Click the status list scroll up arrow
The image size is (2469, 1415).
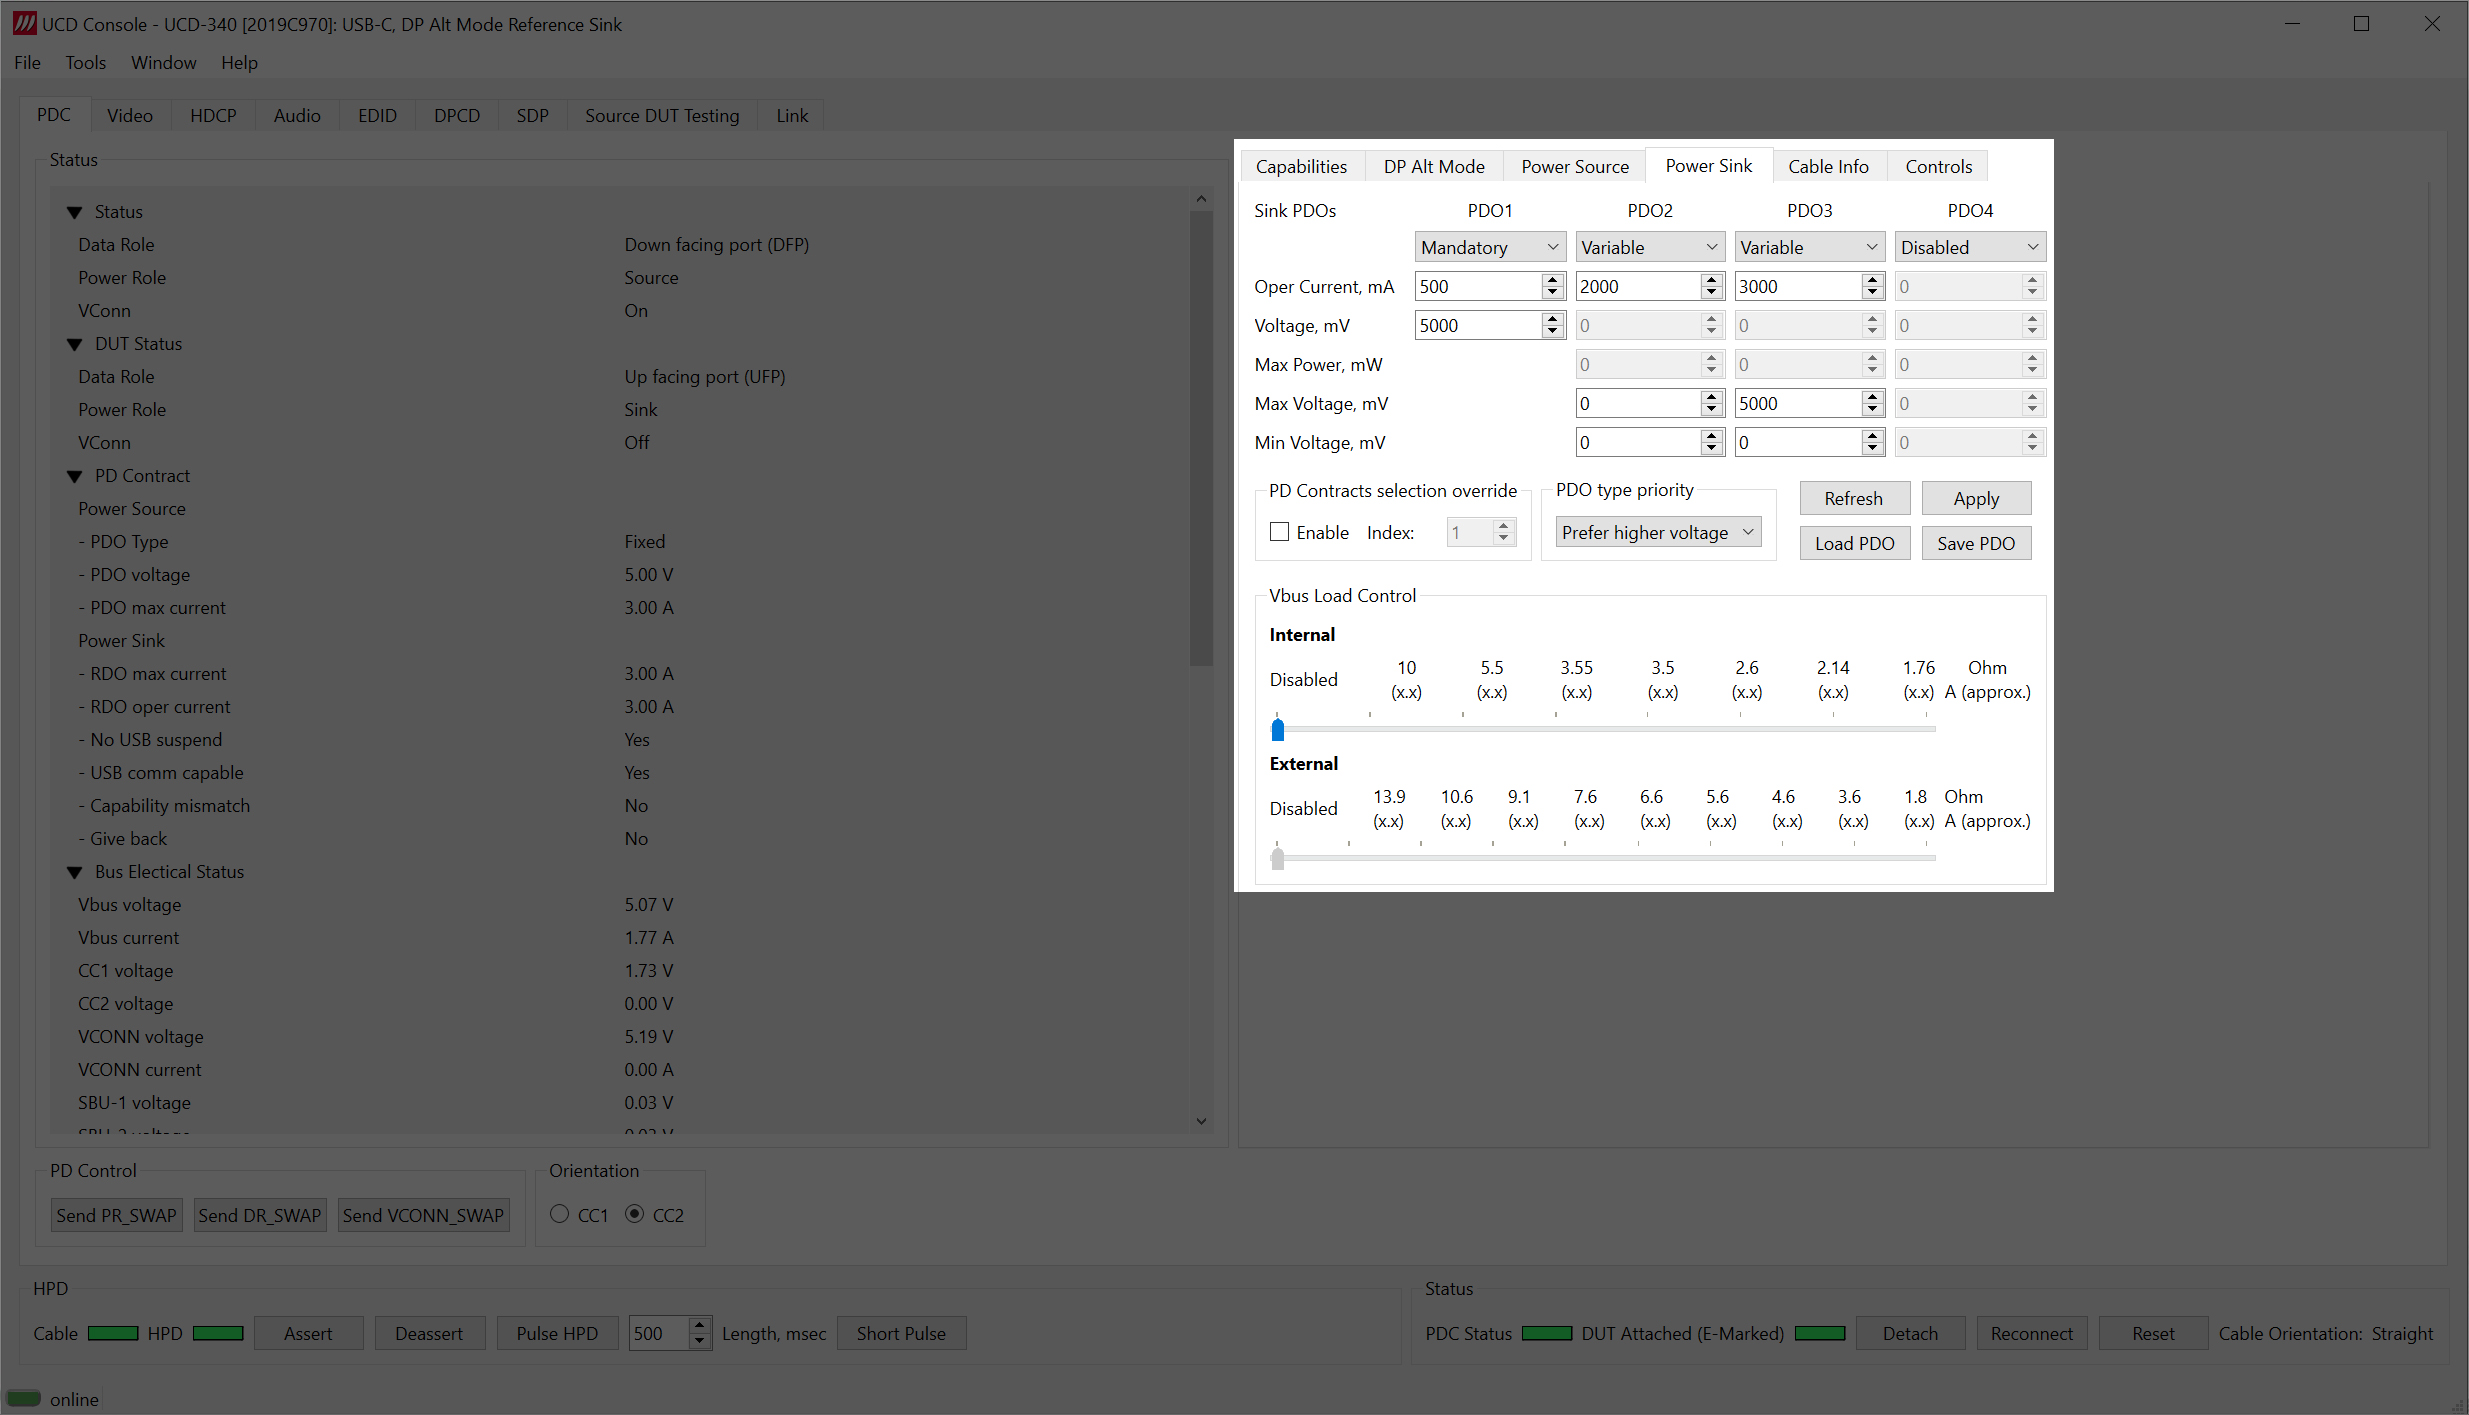(x=1201, y=199)
